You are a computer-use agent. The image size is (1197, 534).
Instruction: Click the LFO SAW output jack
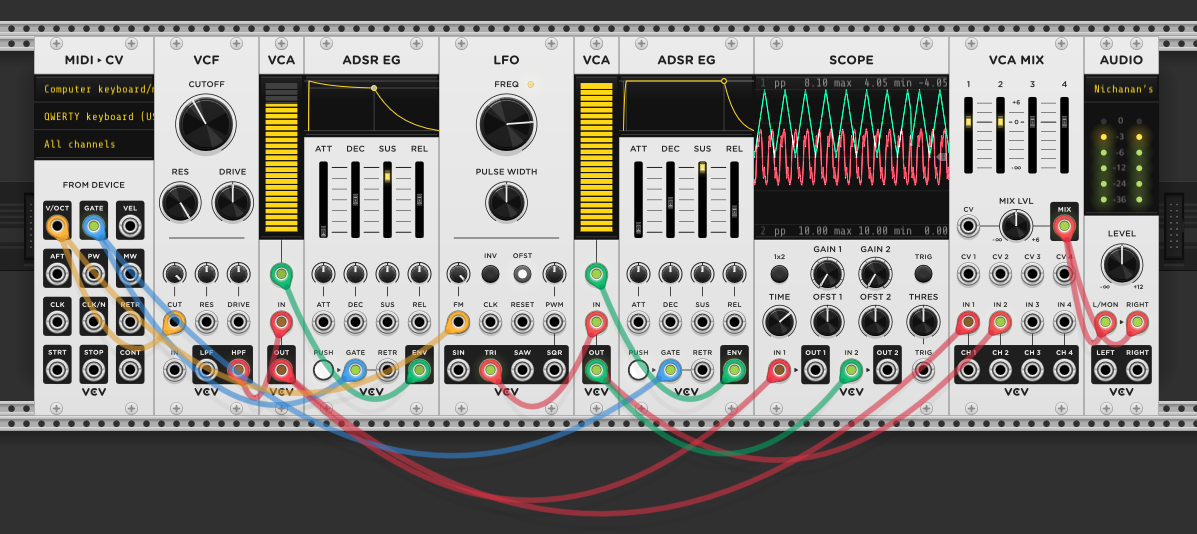[x=522, y=371]
